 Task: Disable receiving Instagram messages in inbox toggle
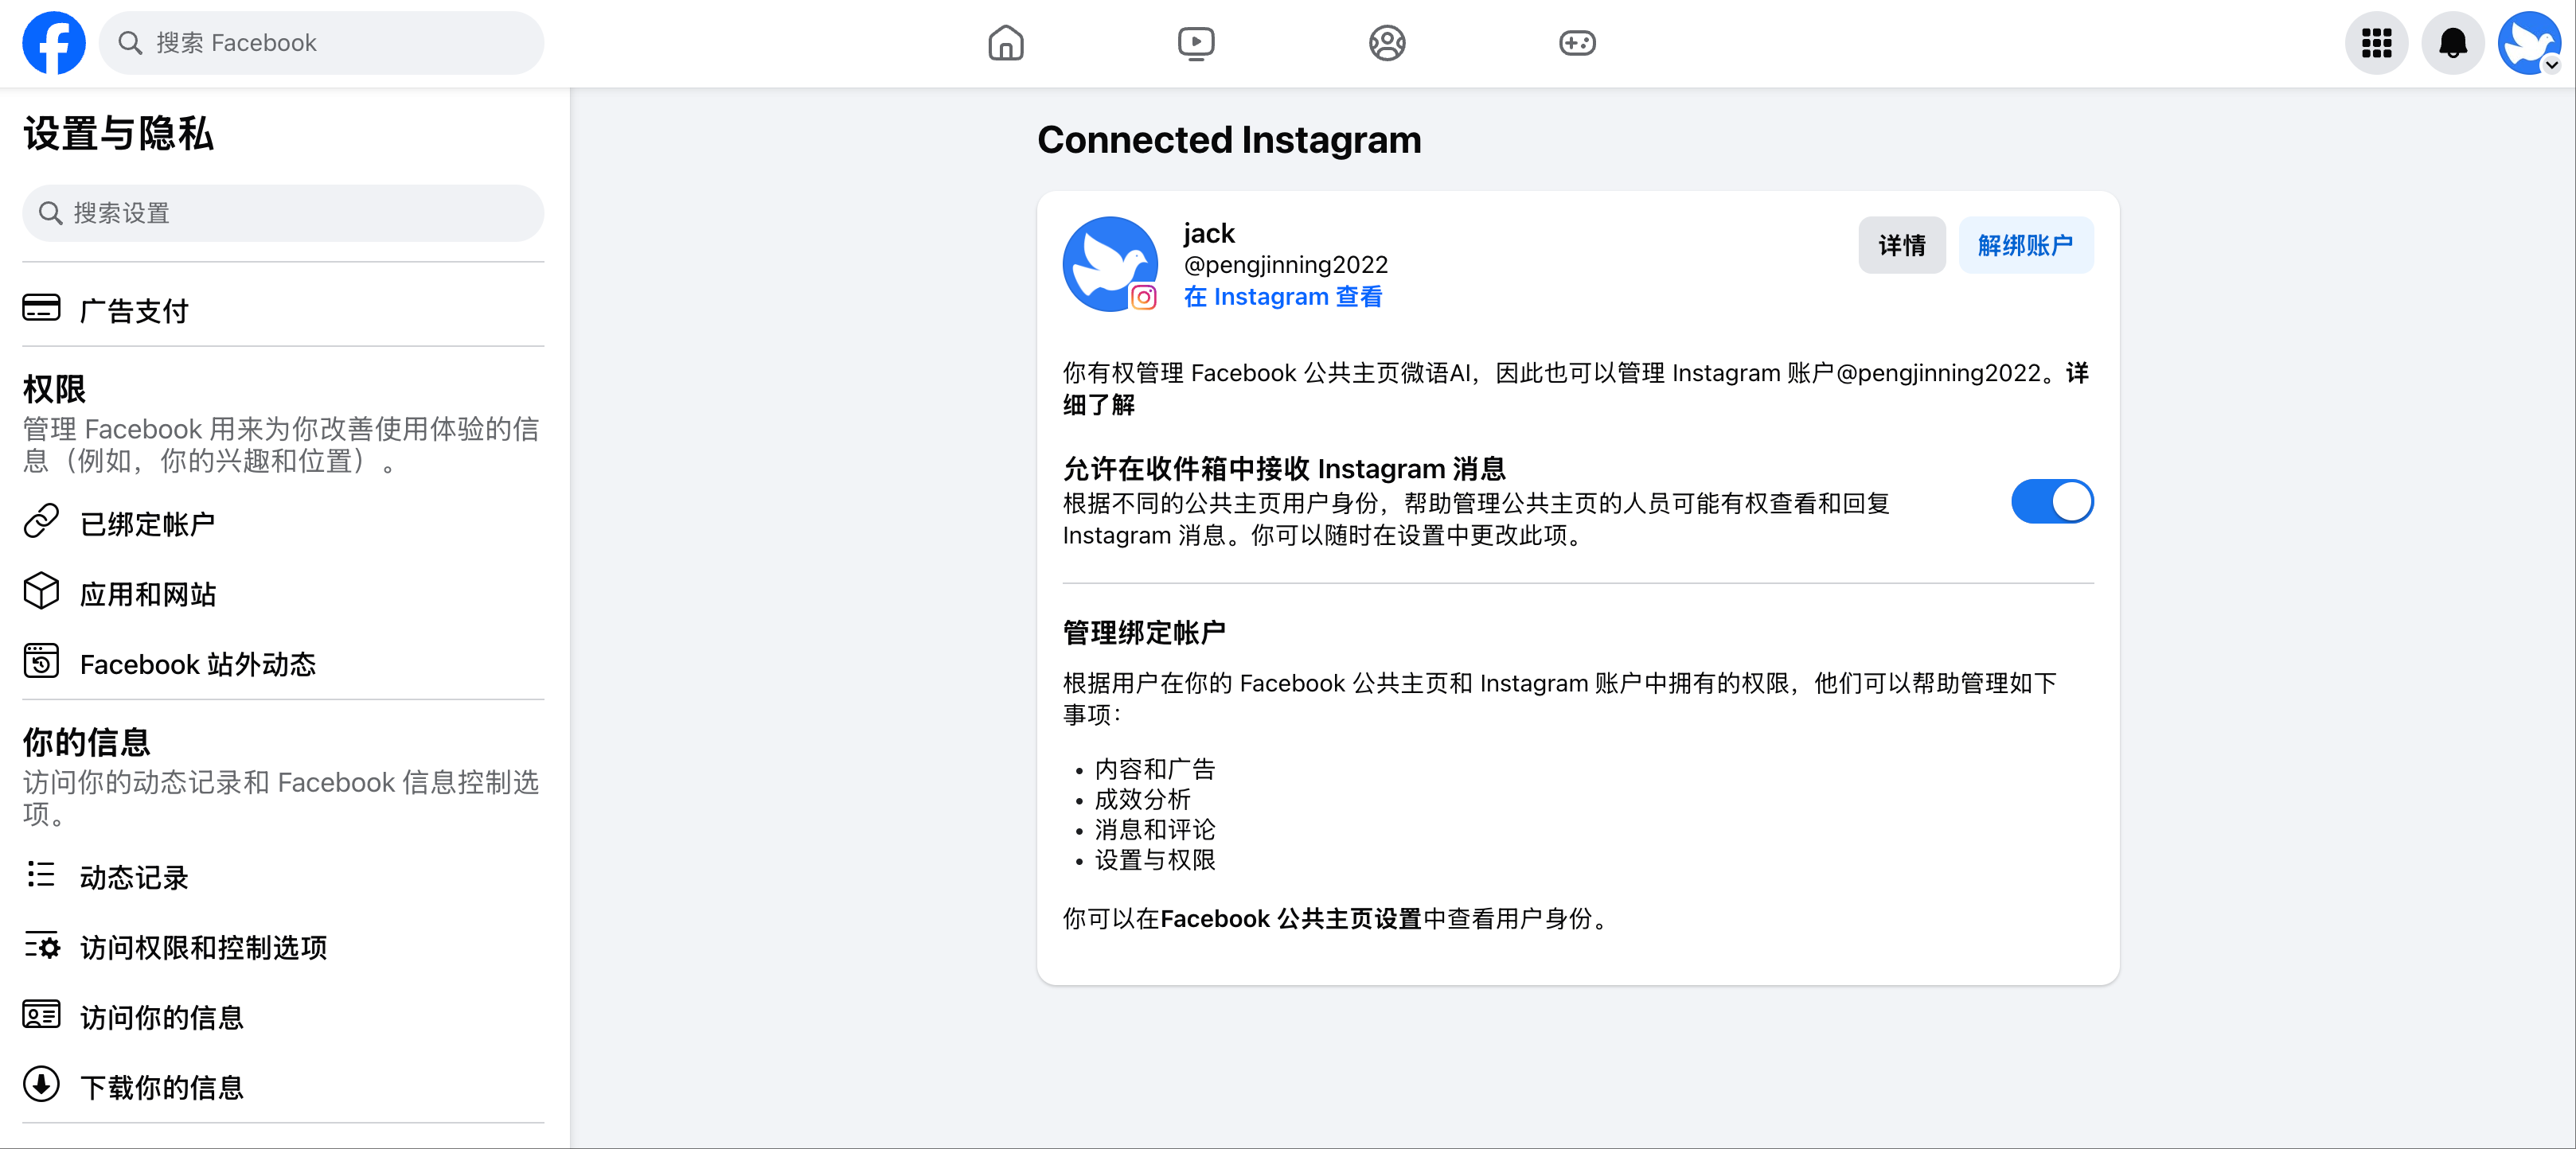[2051, 501]
